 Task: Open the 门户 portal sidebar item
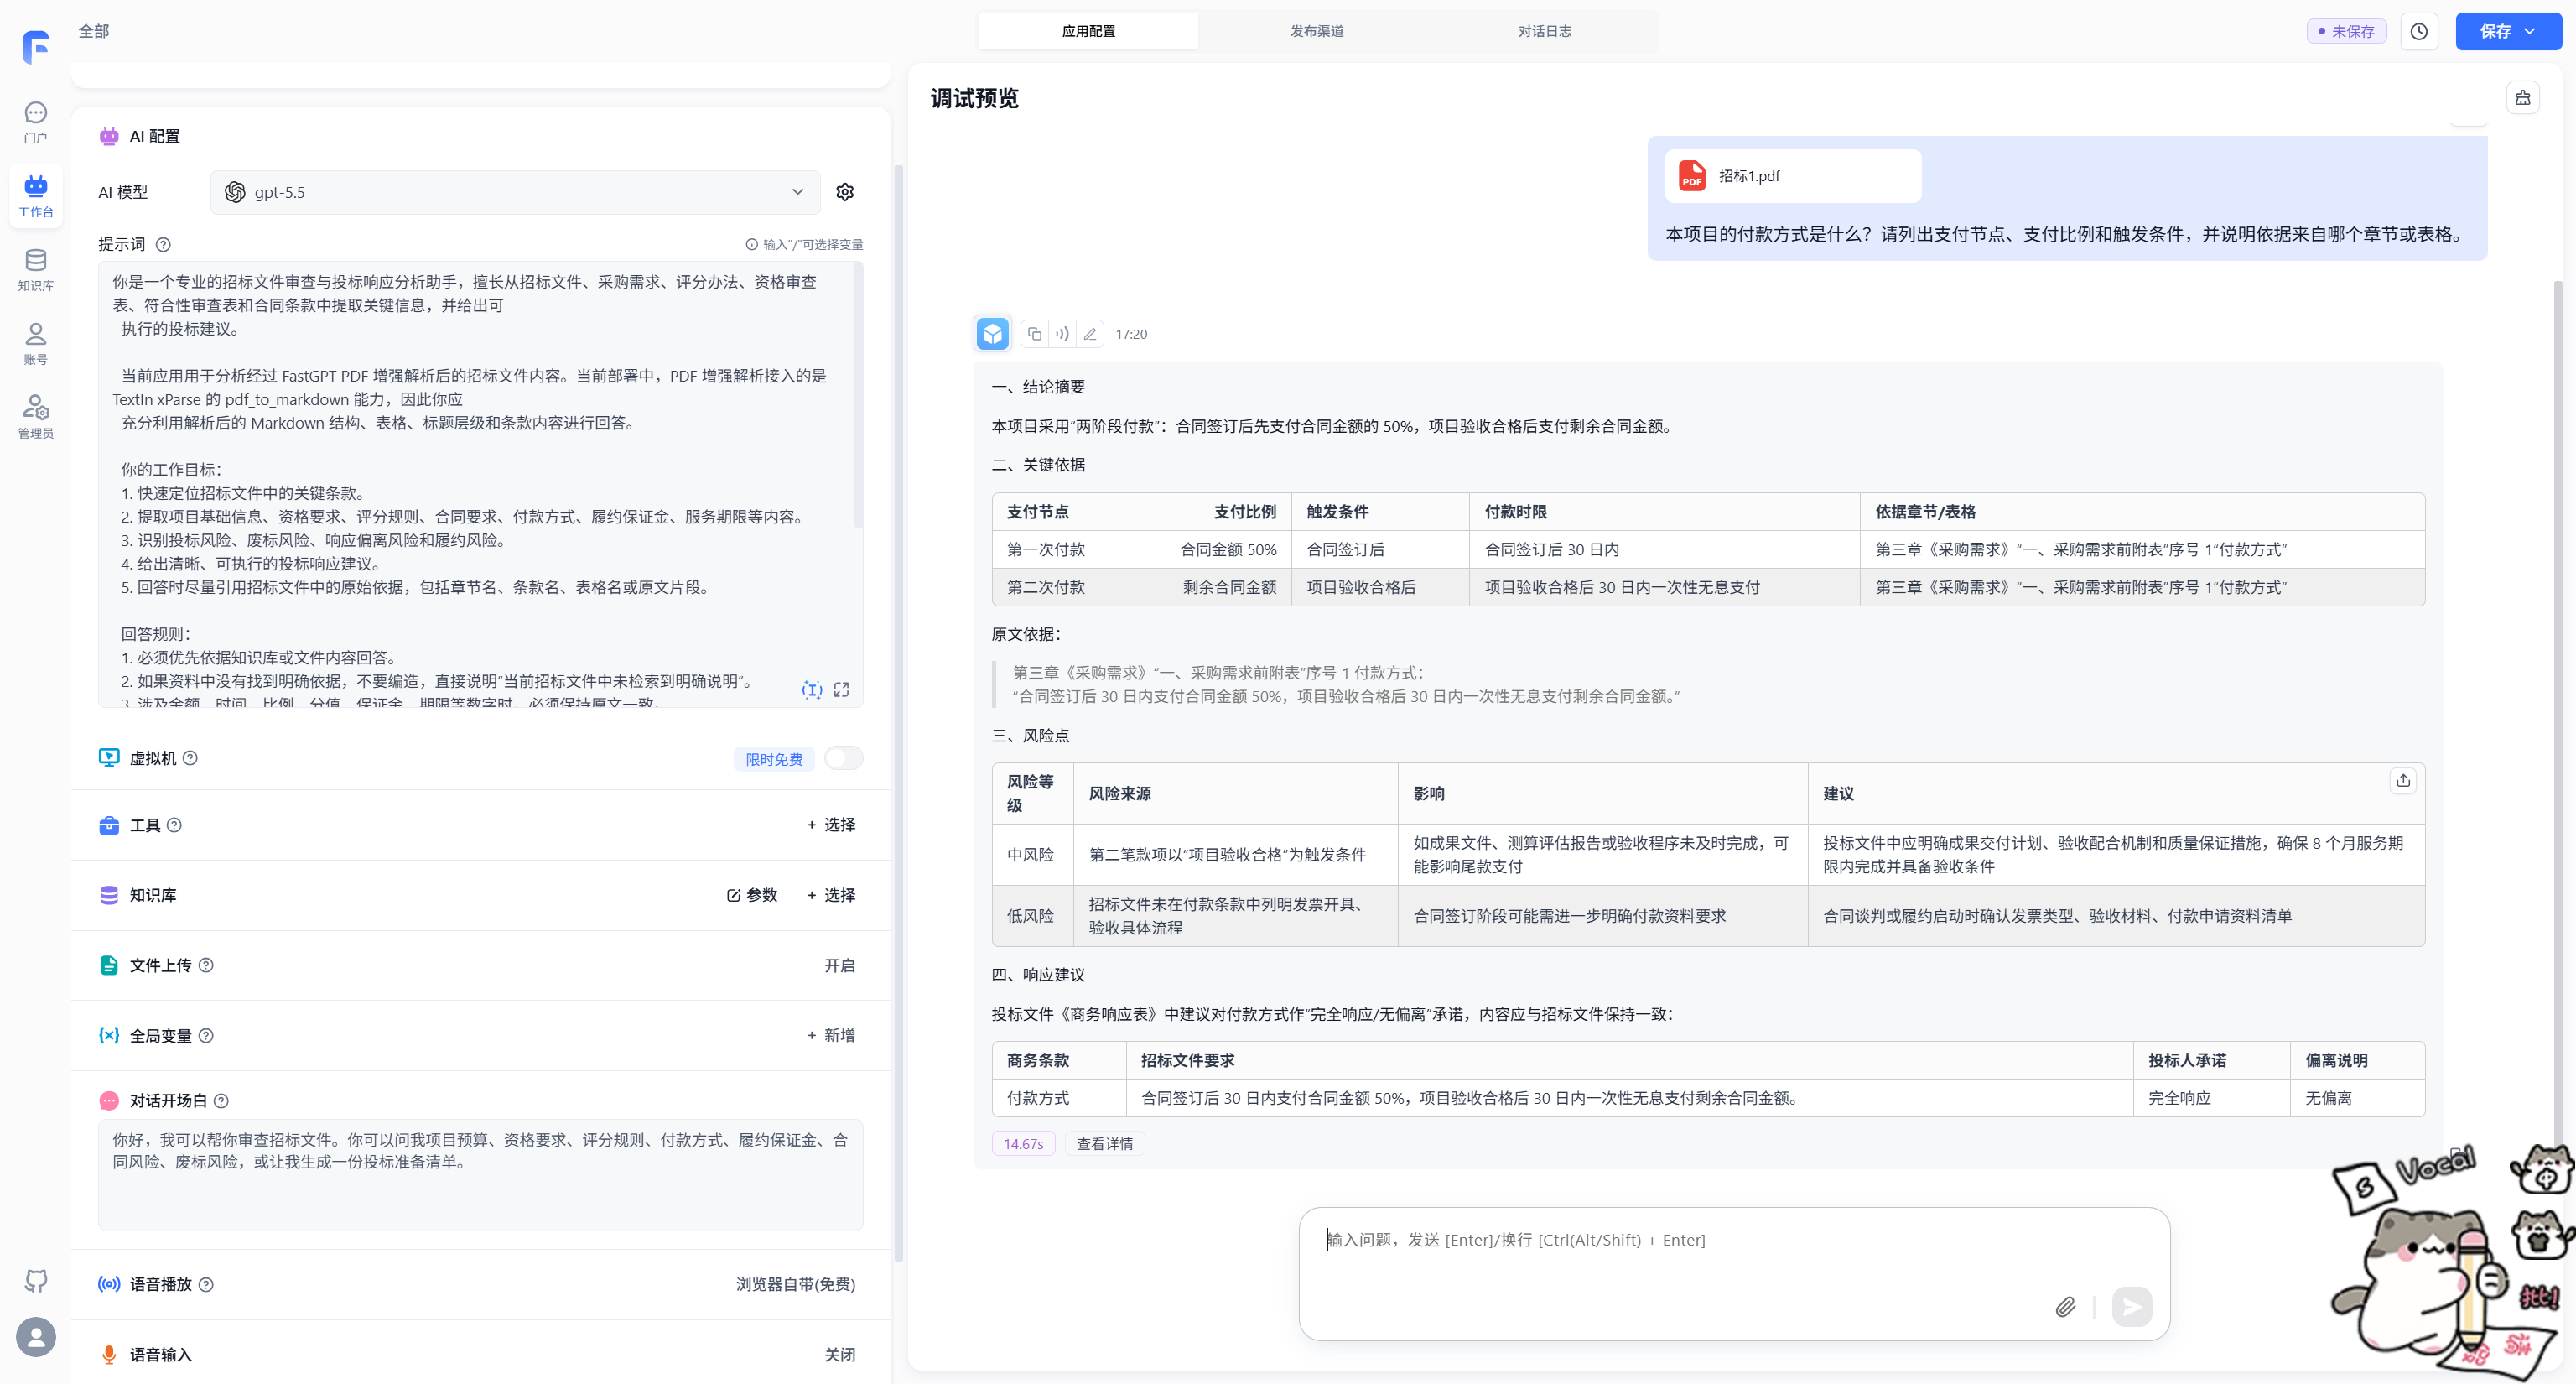36,122
